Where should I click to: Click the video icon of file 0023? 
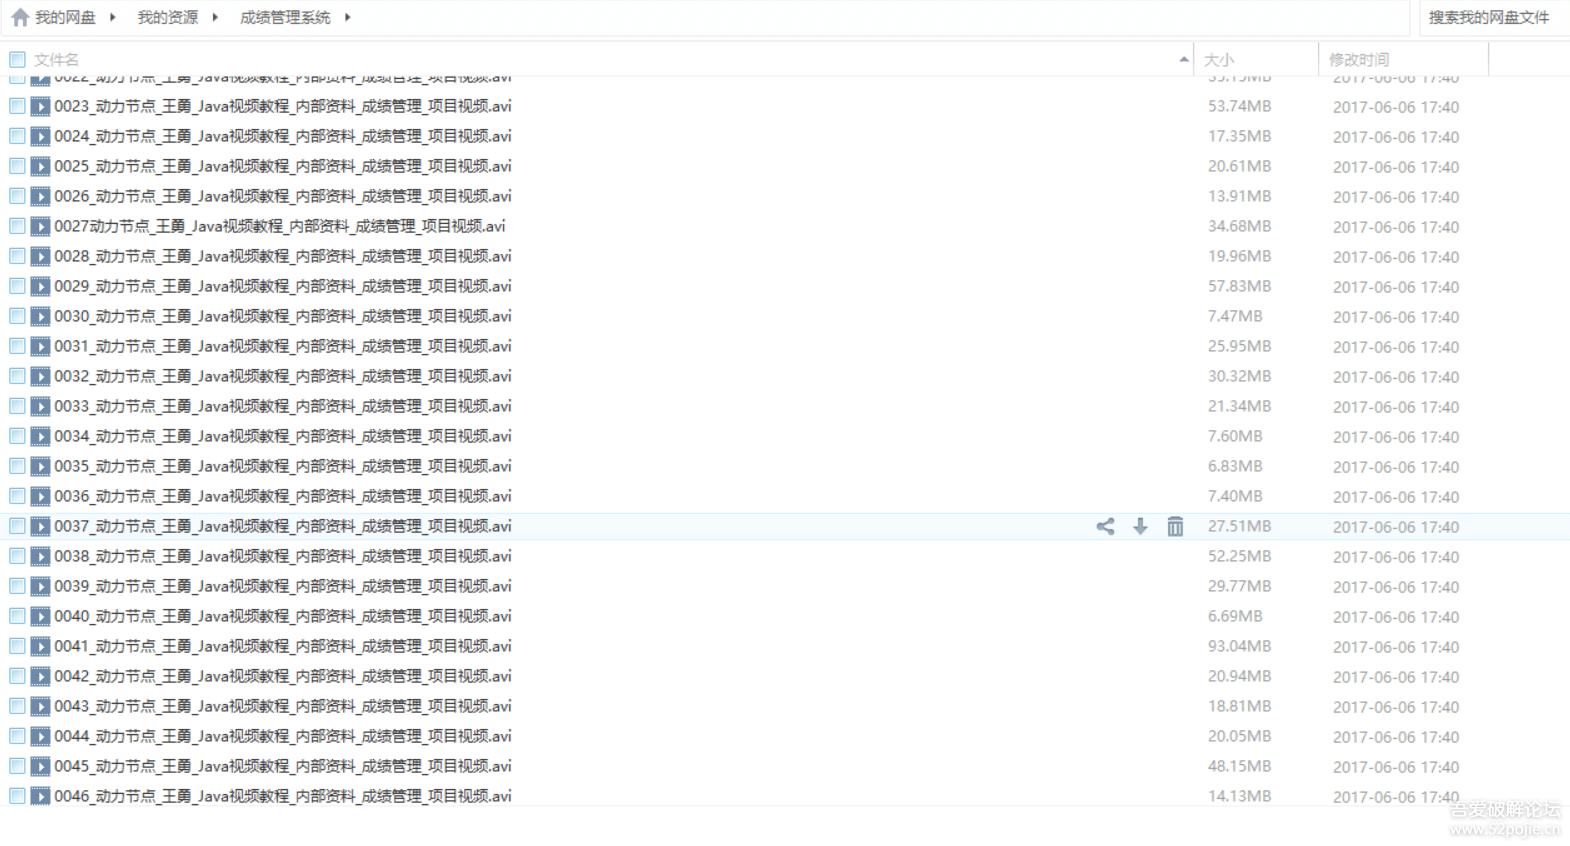point(40,106)
